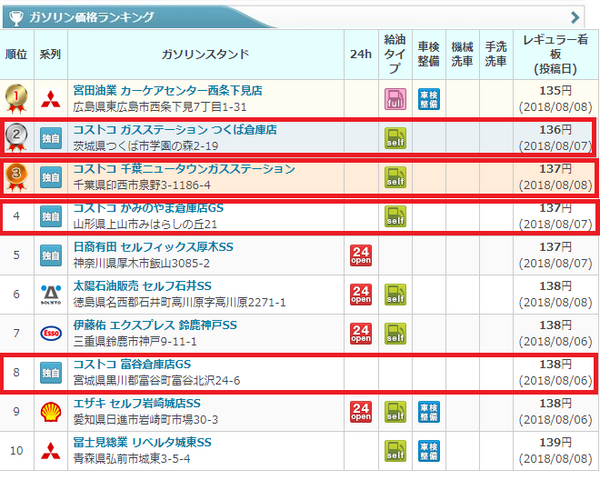This screenshot has height=480, width=600.
Task: Click the Shell brand logo in the エザキ row
Action: point(51,412)
